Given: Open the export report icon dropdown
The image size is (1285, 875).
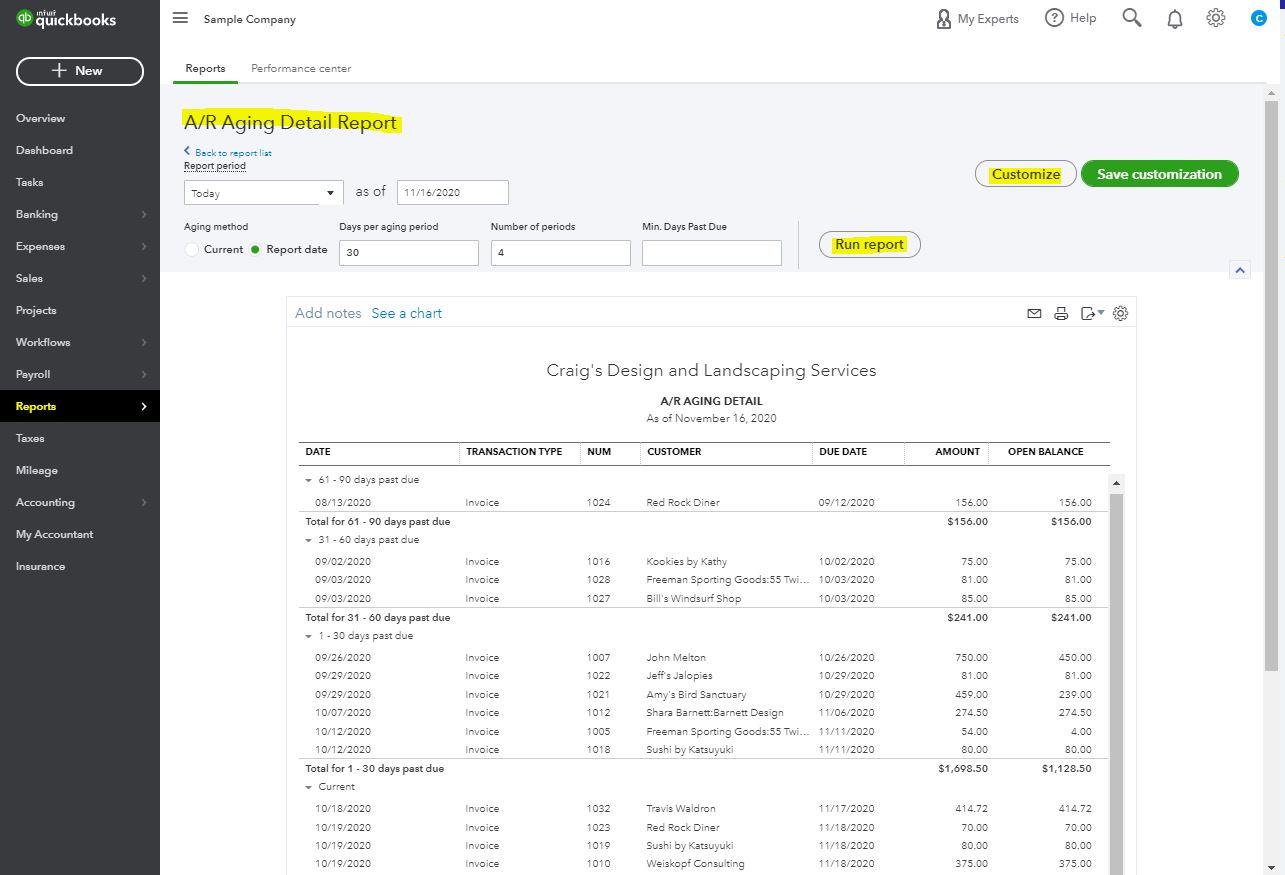Looking at the screenshot, I should 1092,313.
